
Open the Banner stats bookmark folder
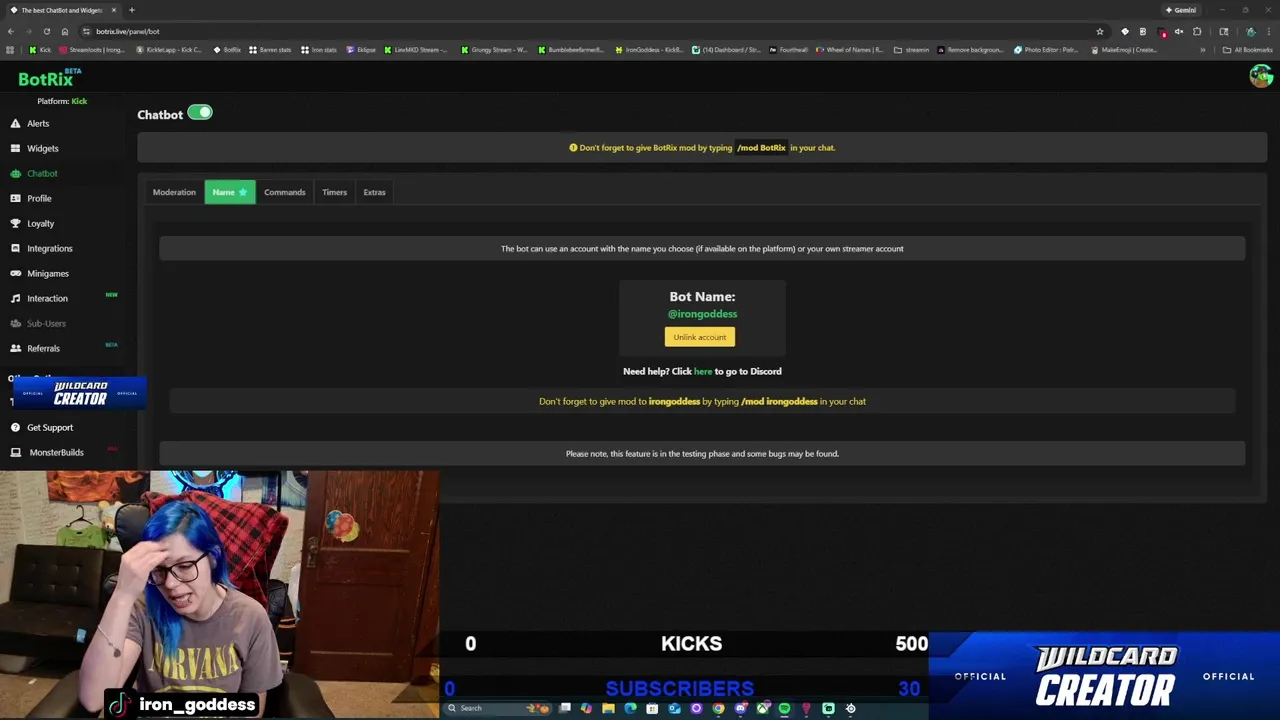(270, 49)
